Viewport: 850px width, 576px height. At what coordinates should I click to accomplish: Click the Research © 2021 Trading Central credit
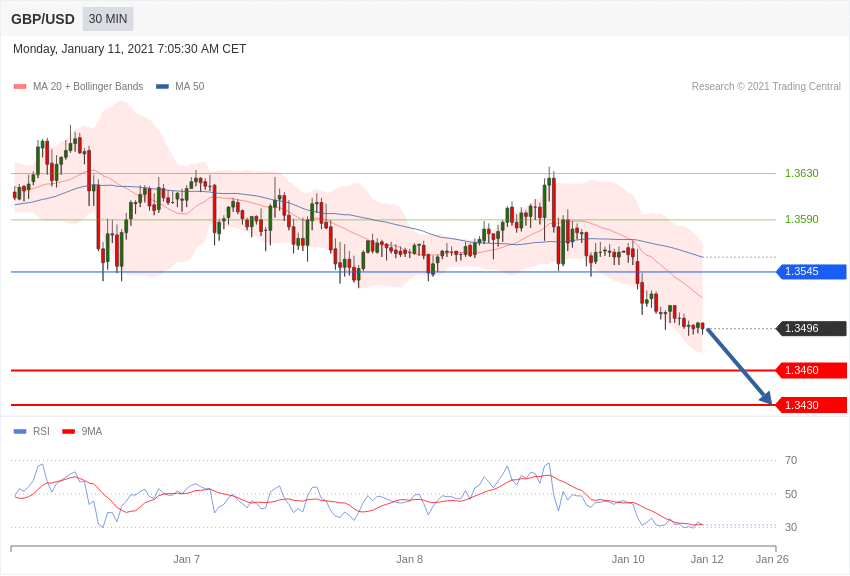766,87
